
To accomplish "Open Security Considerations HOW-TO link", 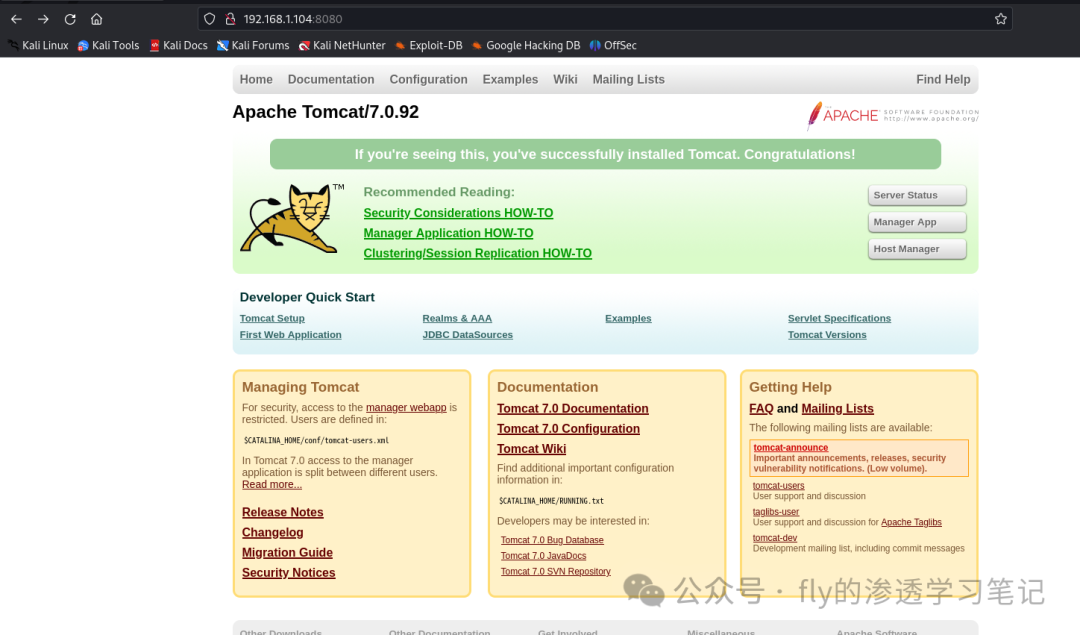I will [458, 213].
